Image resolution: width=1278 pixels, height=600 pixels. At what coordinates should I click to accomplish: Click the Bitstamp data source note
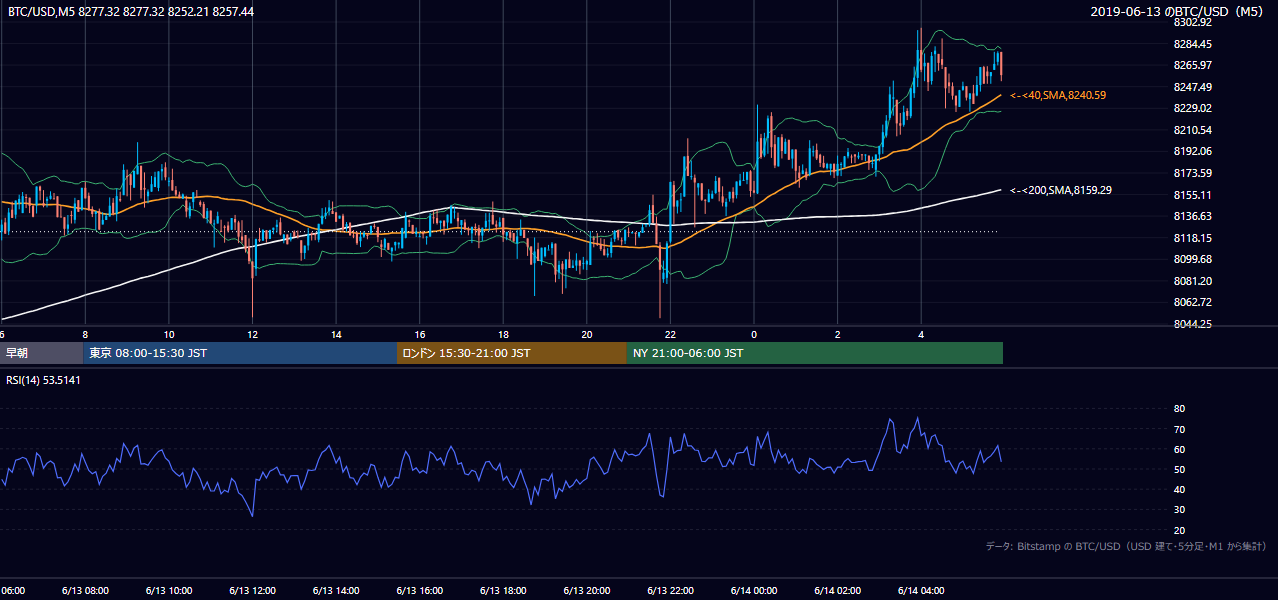click(1126, 546)
